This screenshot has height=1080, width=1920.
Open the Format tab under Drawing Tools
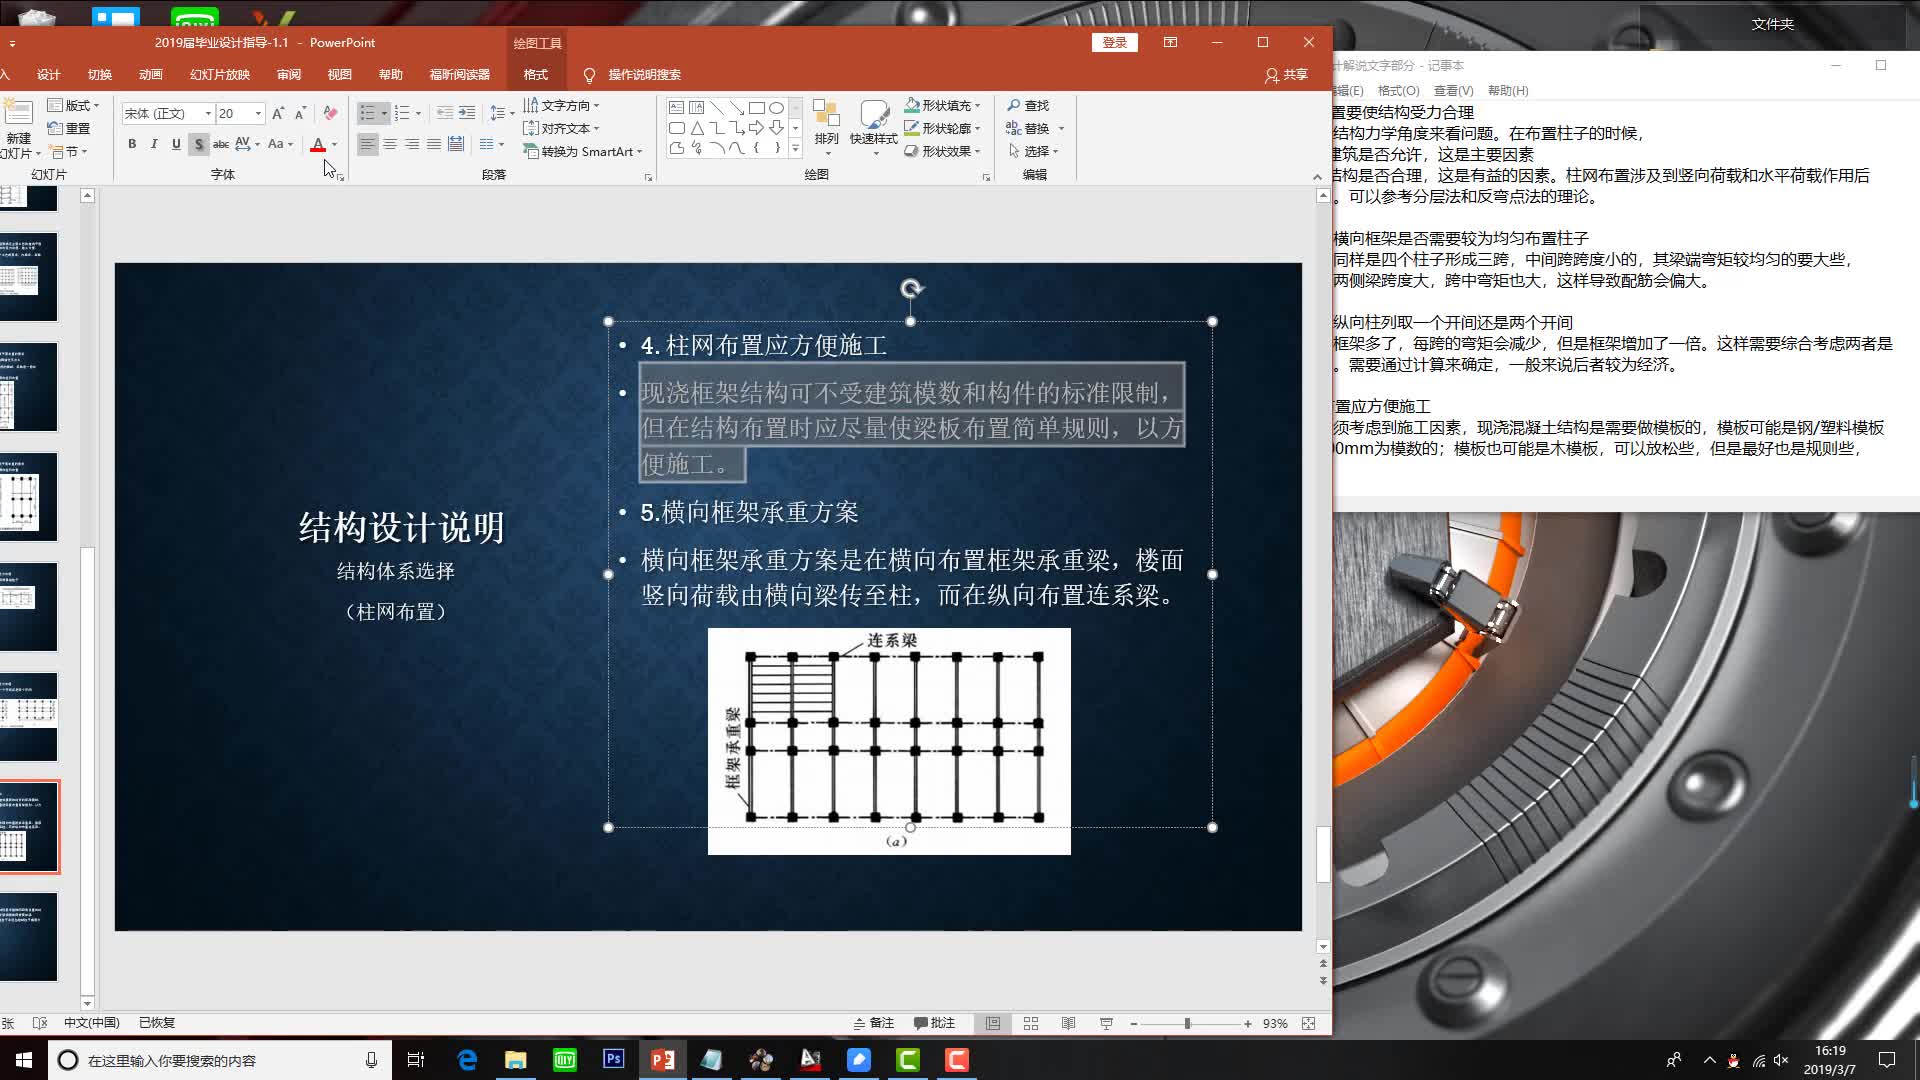pyautogui.click(x=536, y=75)
